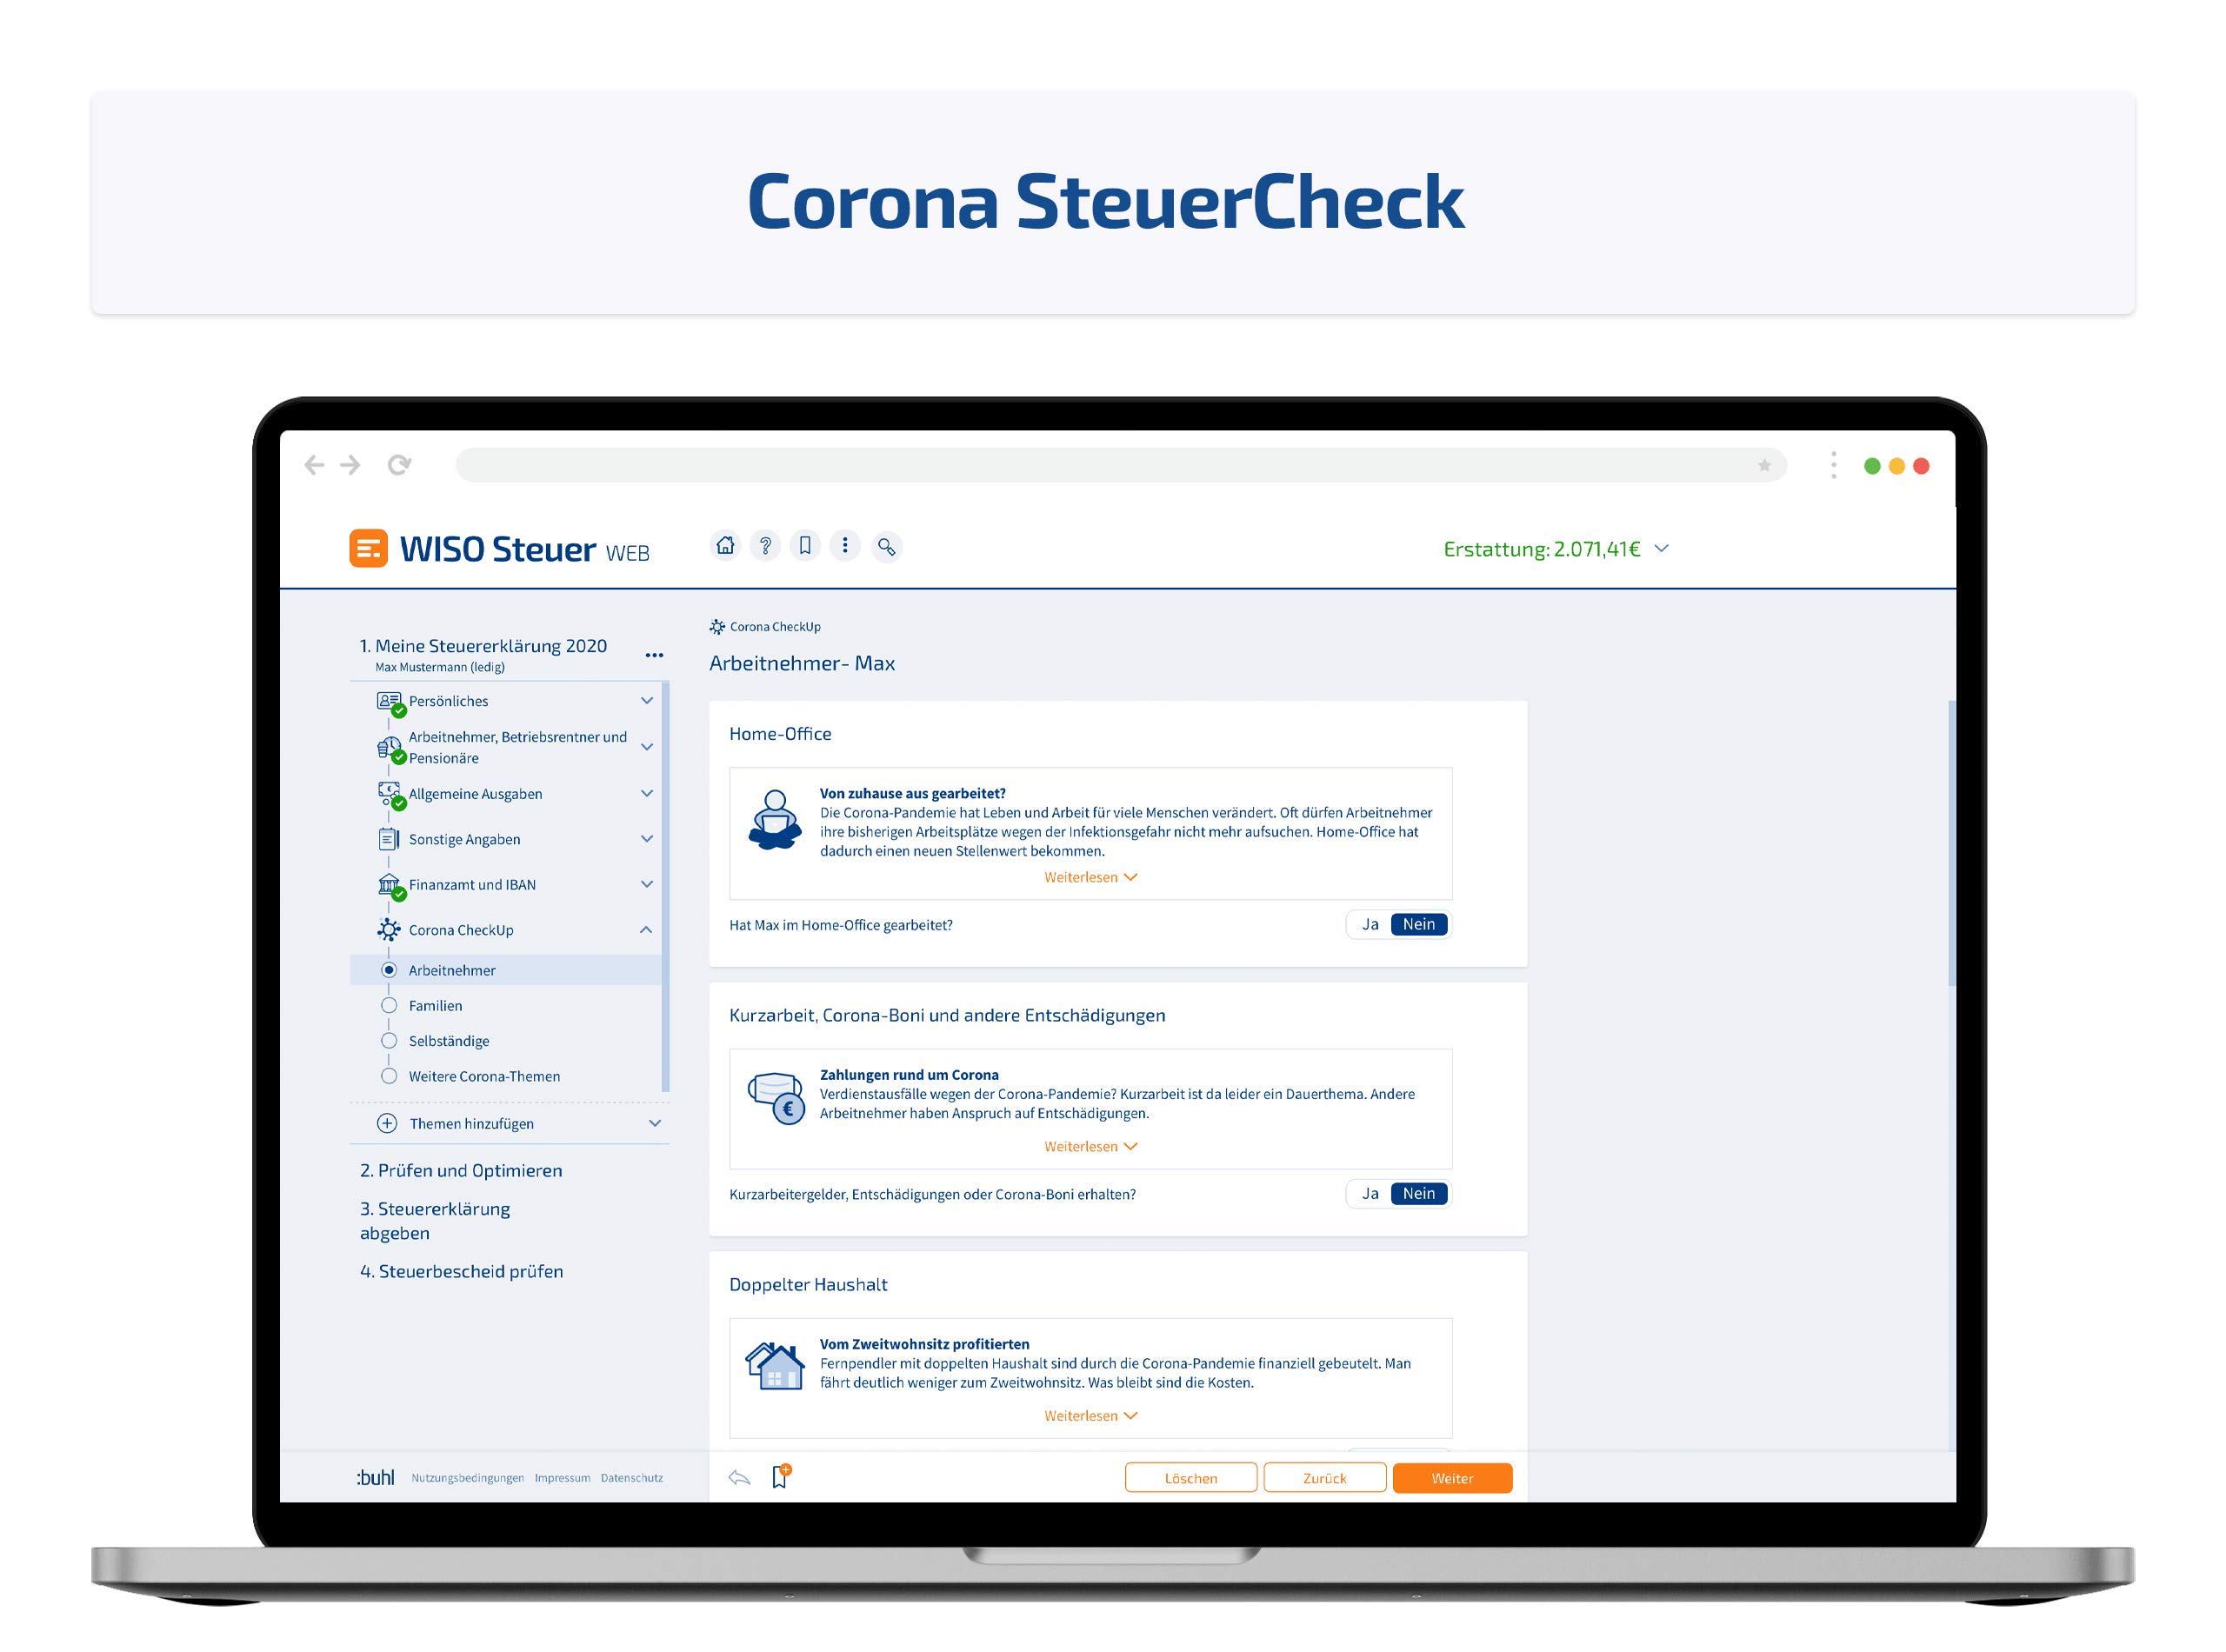Open step 3 Steuererklärung abgeben
This screenshot has width=2226, height=1652.
click(435, 1221)
